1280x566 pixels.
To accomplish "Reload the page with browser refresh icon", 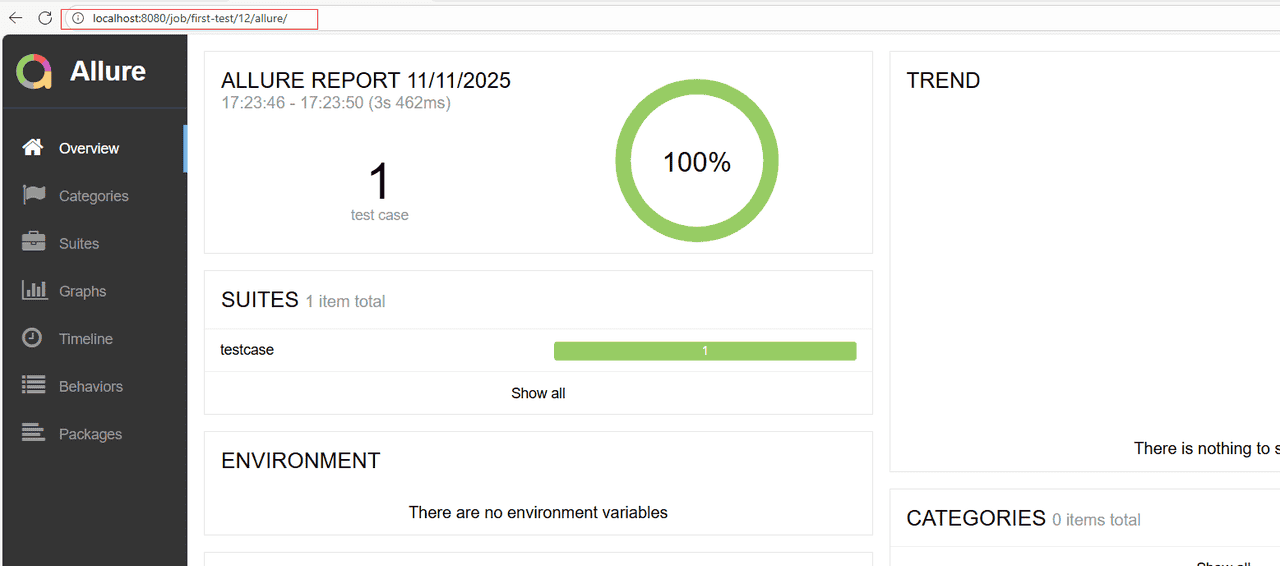I will click(x=45, y=18).
